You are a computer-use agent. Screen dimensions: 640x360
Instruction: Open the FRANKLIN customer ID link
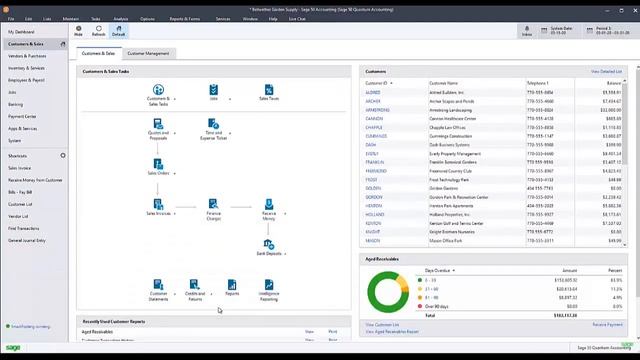[374, 162]
